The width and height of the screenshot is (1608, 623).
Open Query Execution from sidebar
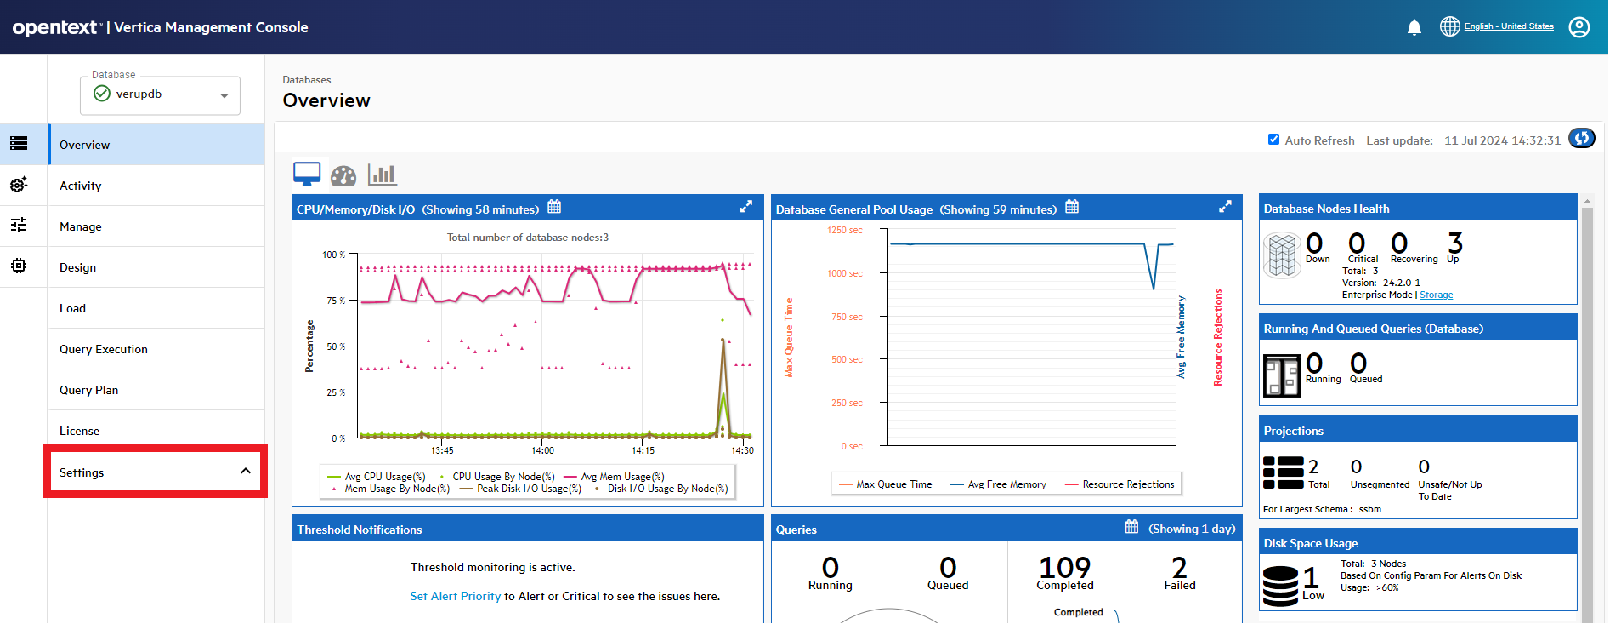(x=156, y=349)
